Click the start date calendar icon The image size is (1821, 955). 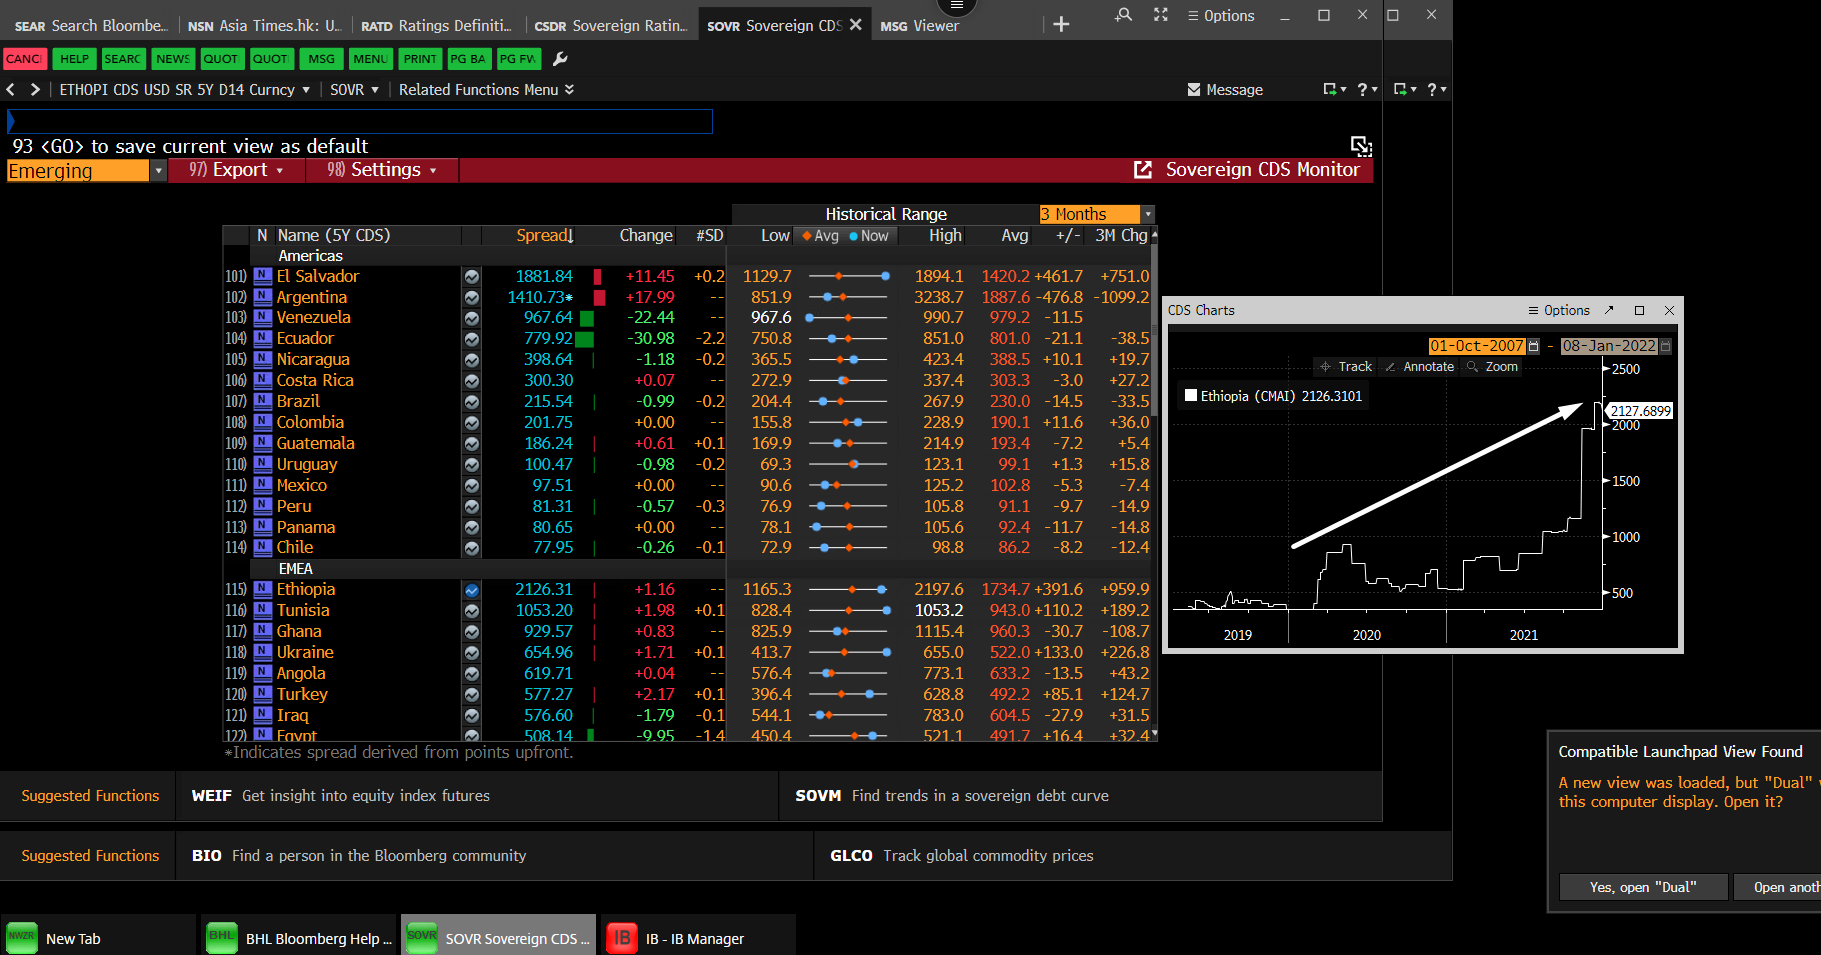(1534, 346)
